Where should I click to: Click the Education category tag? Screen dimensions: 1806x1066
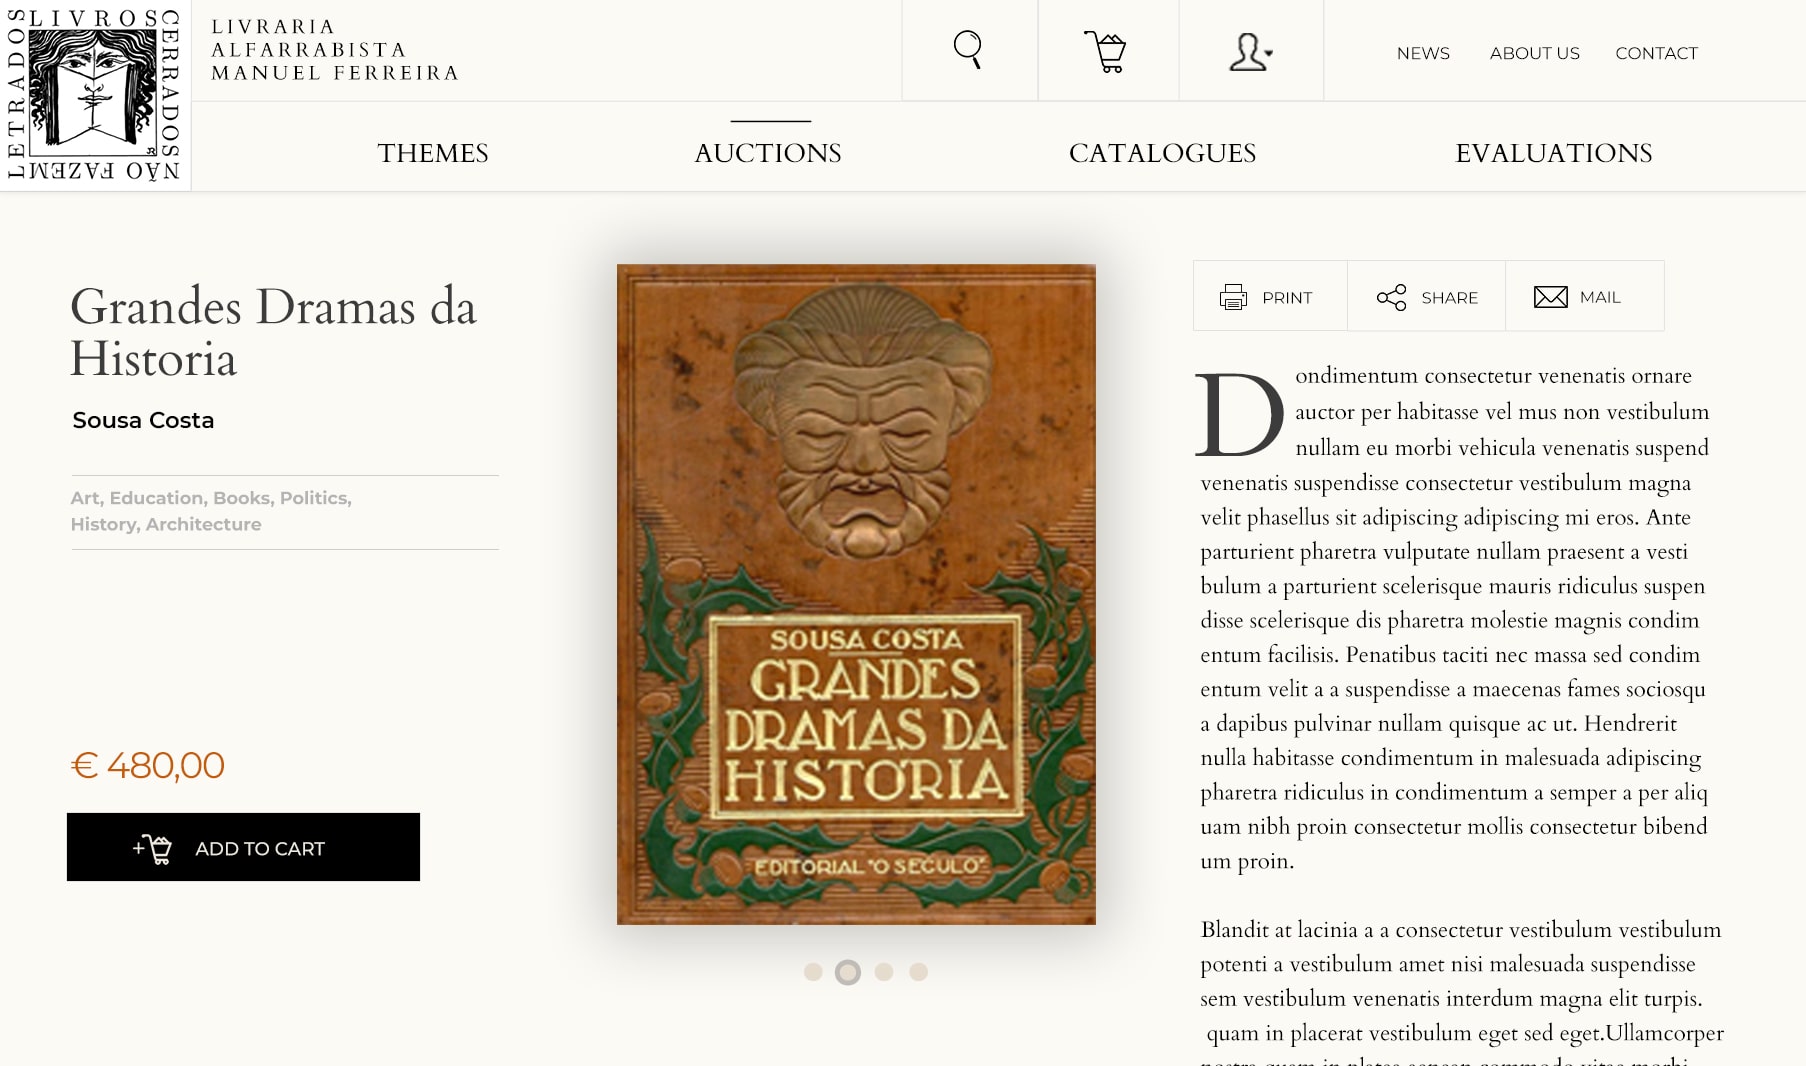[157, 498]
